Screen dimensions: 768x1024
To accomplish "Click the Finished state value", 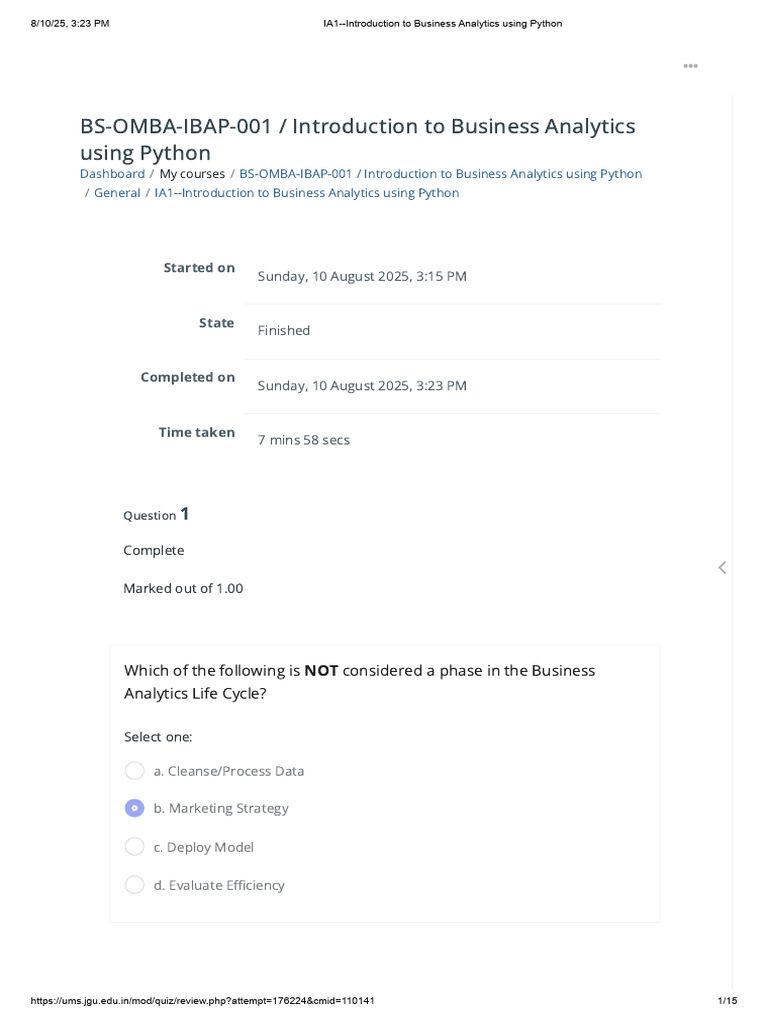I will (284, 330).
